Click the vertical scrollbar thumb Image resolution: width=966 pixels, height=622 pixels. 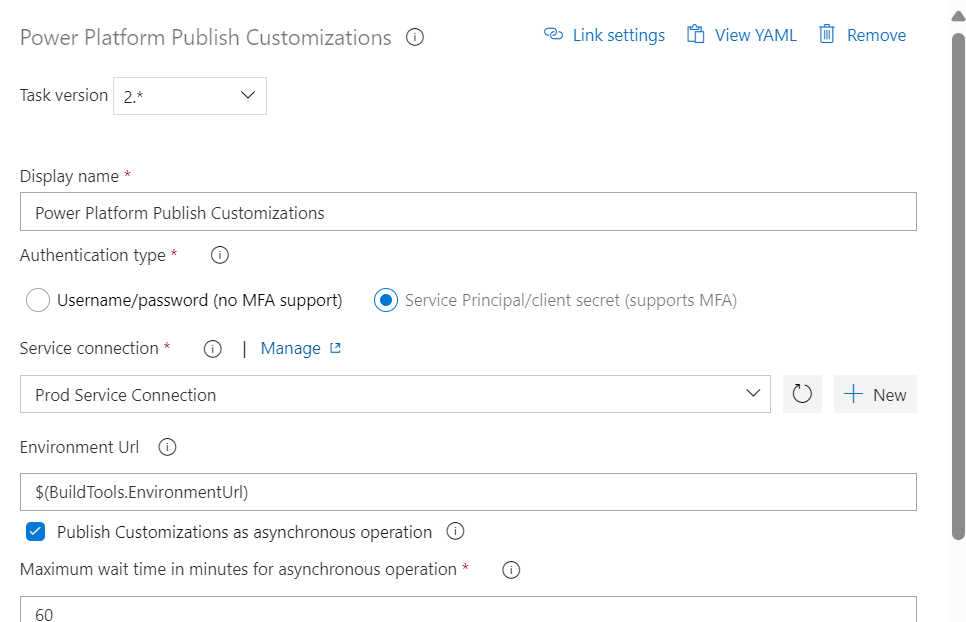pos(958,286)
